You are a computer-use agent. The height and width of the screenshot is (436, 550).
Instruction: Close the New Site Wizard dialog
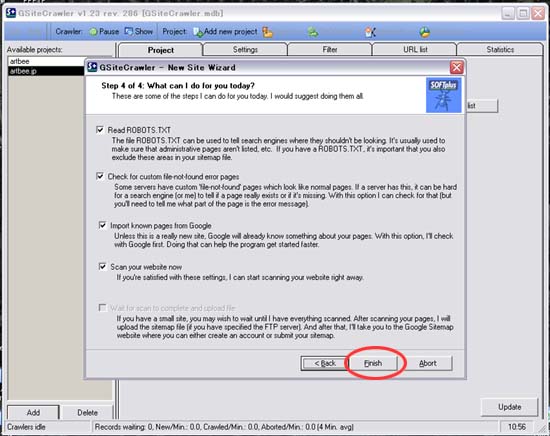tap(456, 67)
